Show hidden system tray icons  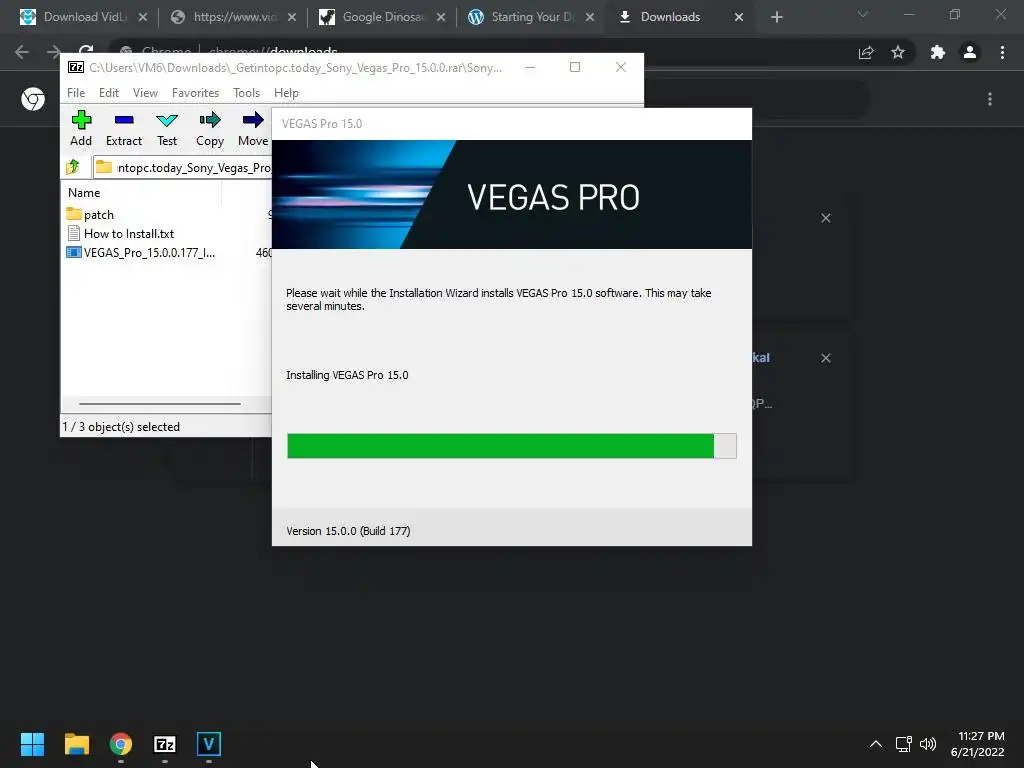(876, 744)
